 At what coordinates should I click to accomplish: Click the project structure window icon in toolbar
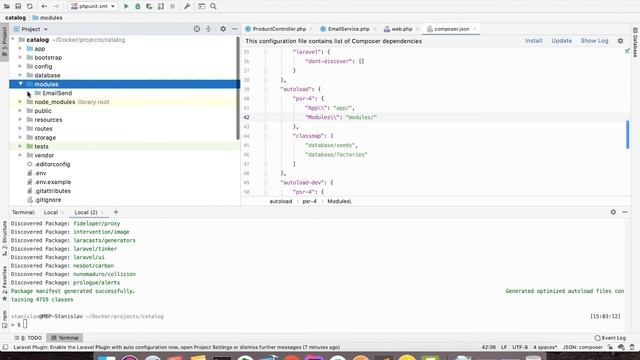pyautogui.click(x=202, y=6)
